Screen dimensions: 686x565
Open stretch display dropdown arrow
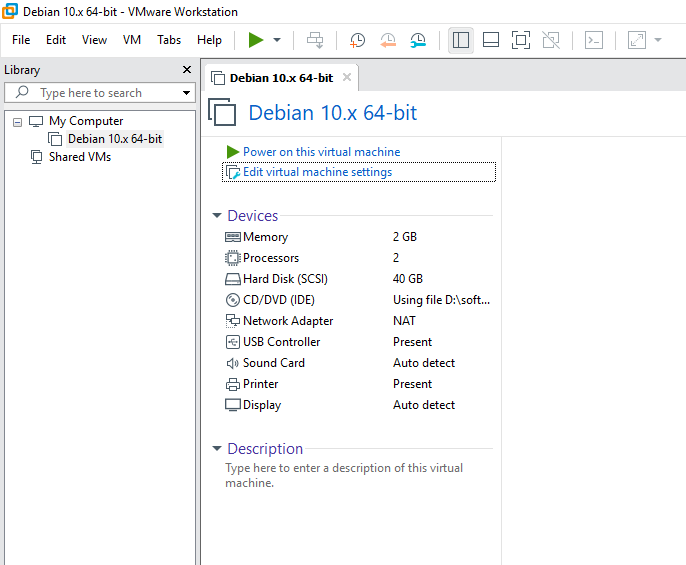tap(658, 40)
